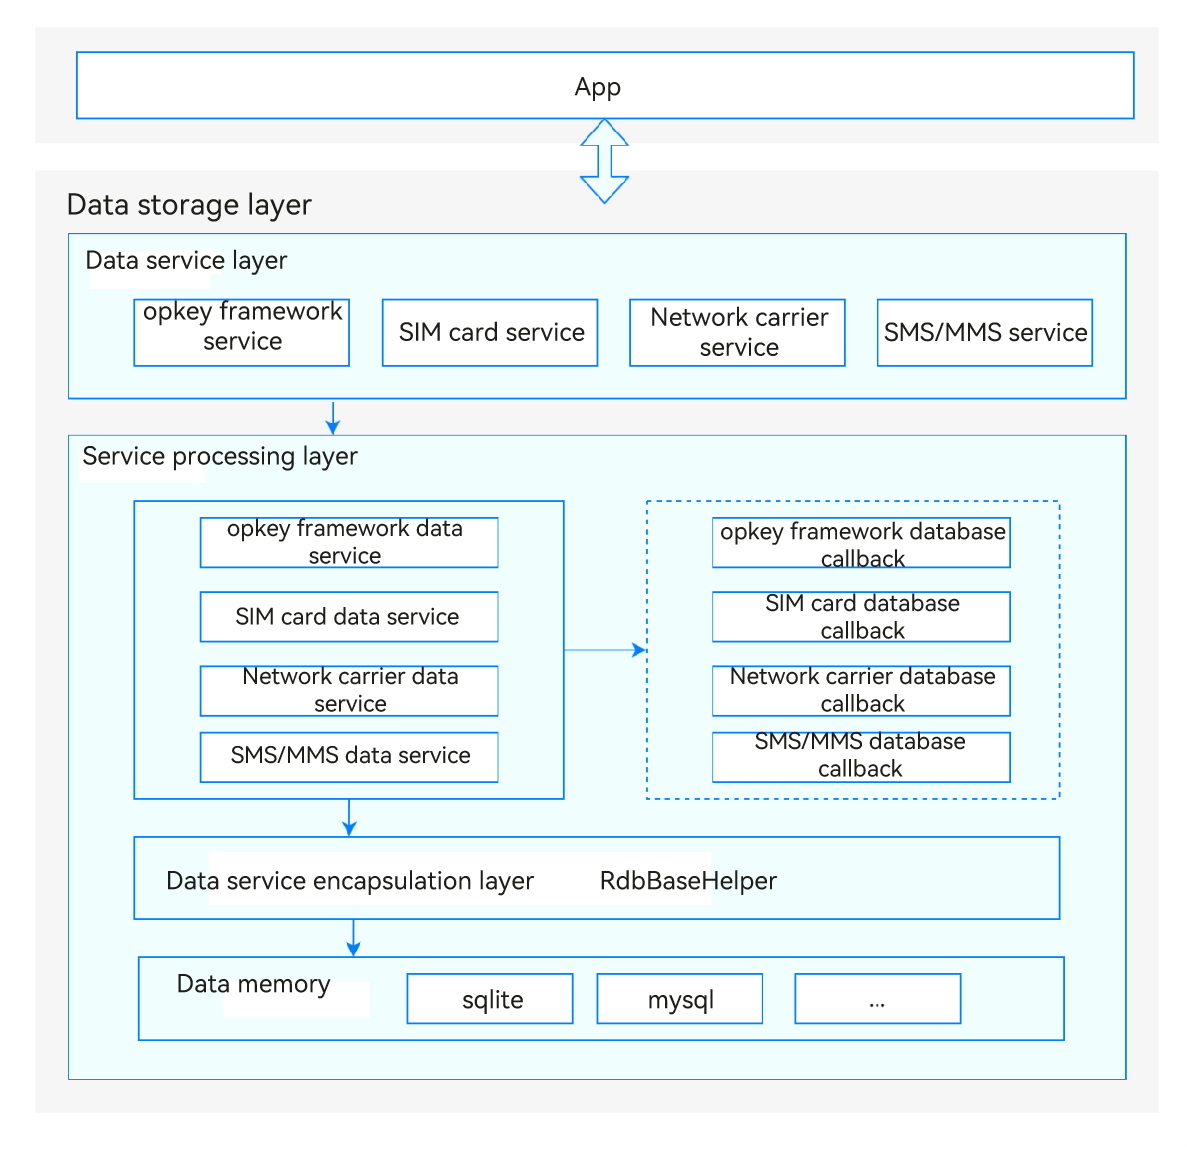Click the RdbBaseHelper label

tap(688, 881)
